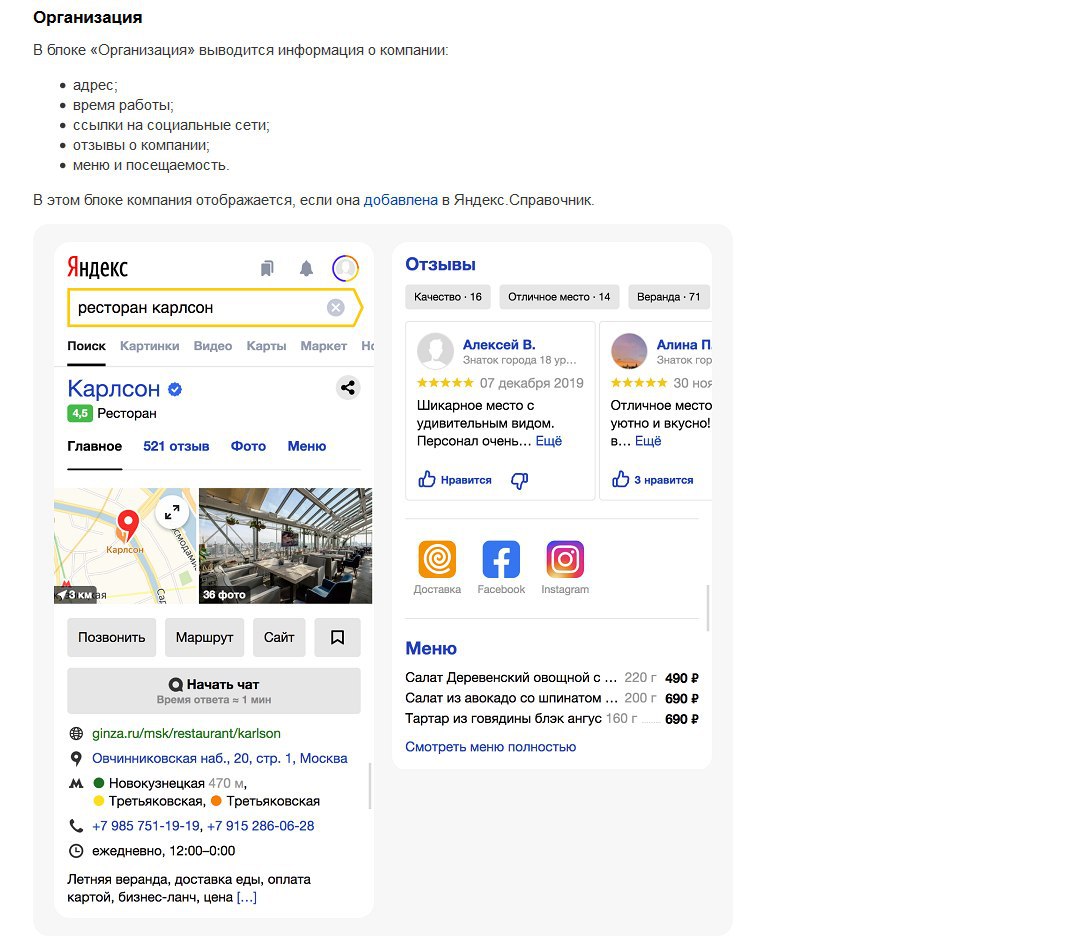This screenshot has height=941, width=1087.
Task: Click the Маршрут button
Action: (x=205, y=637)
